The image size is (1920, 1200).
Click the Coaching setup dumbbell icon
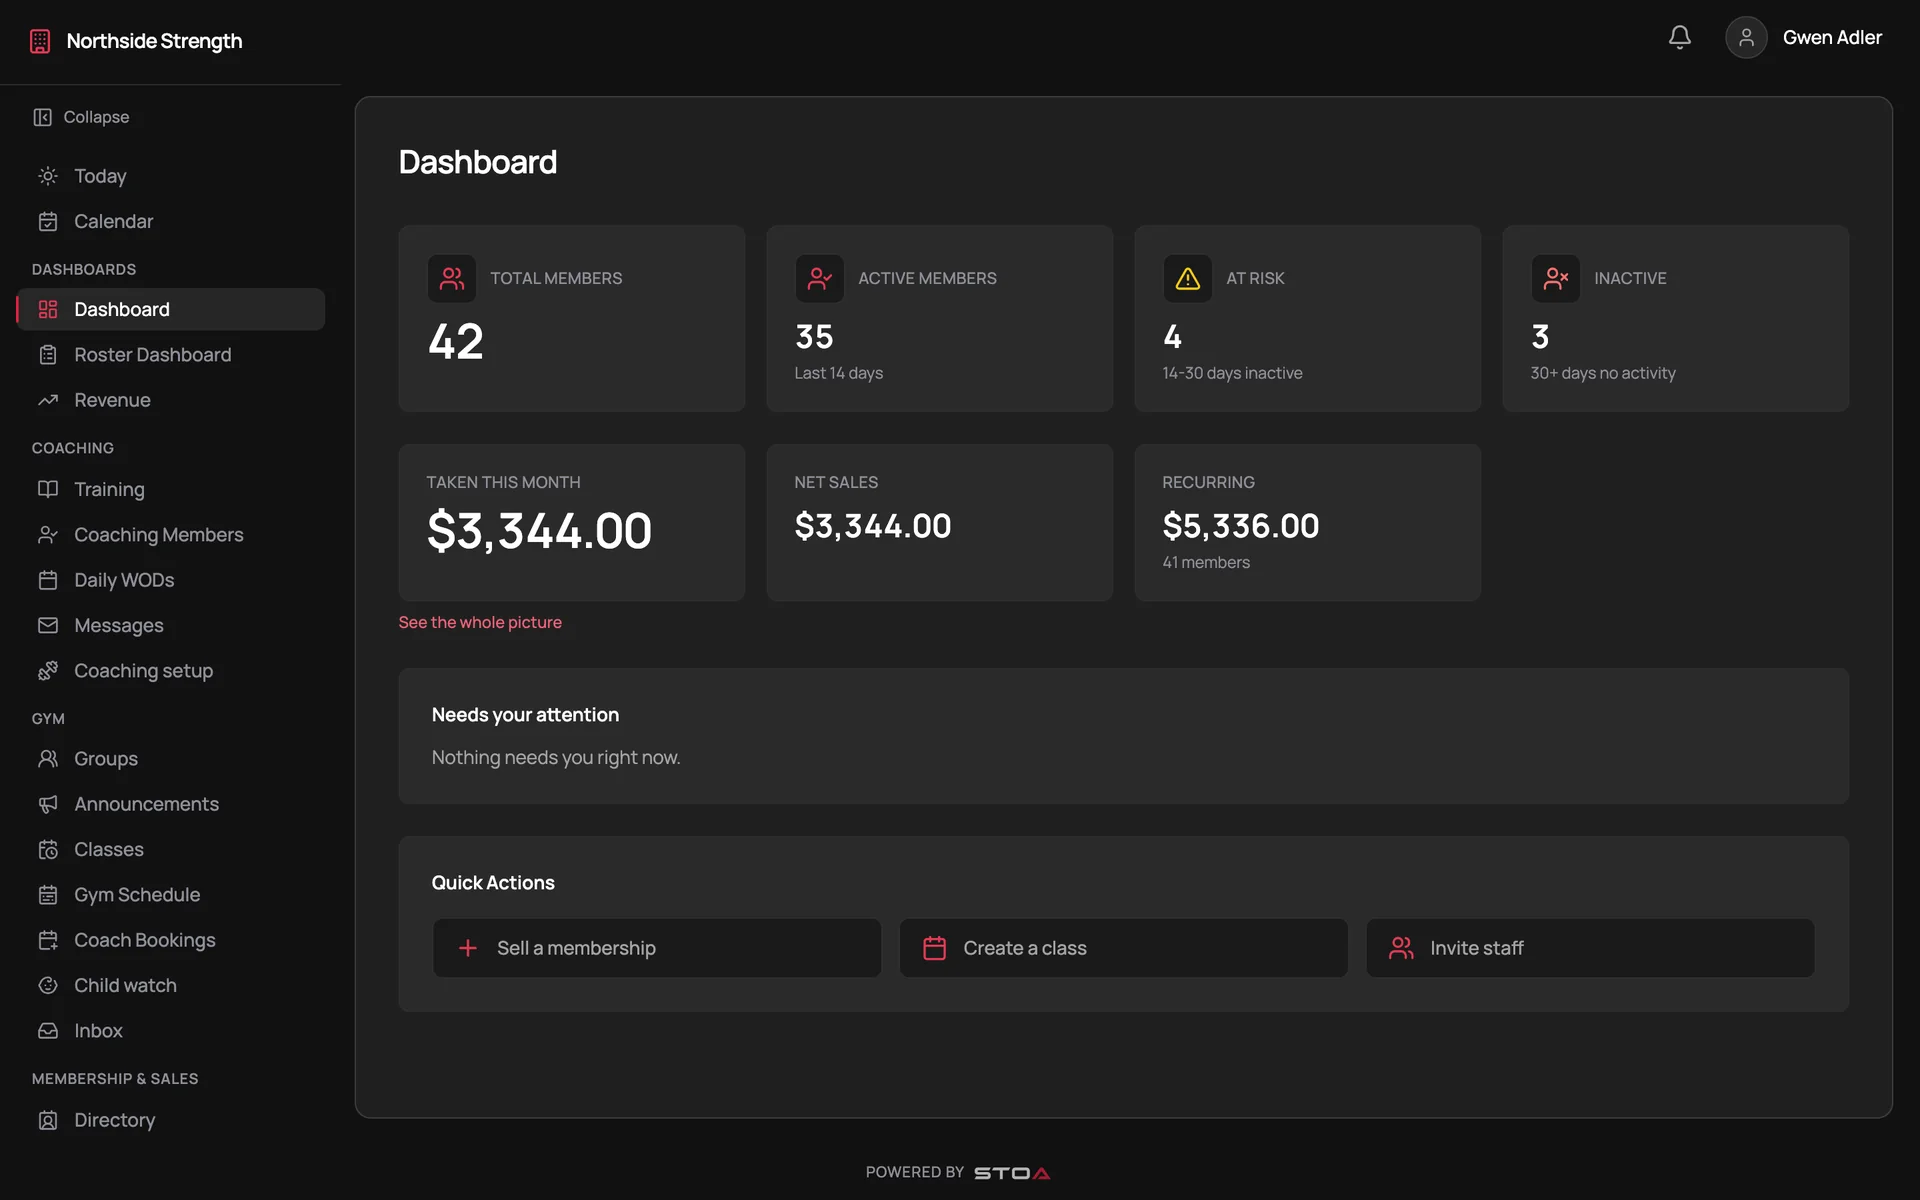pyautogui.click(x=48, y=670)
